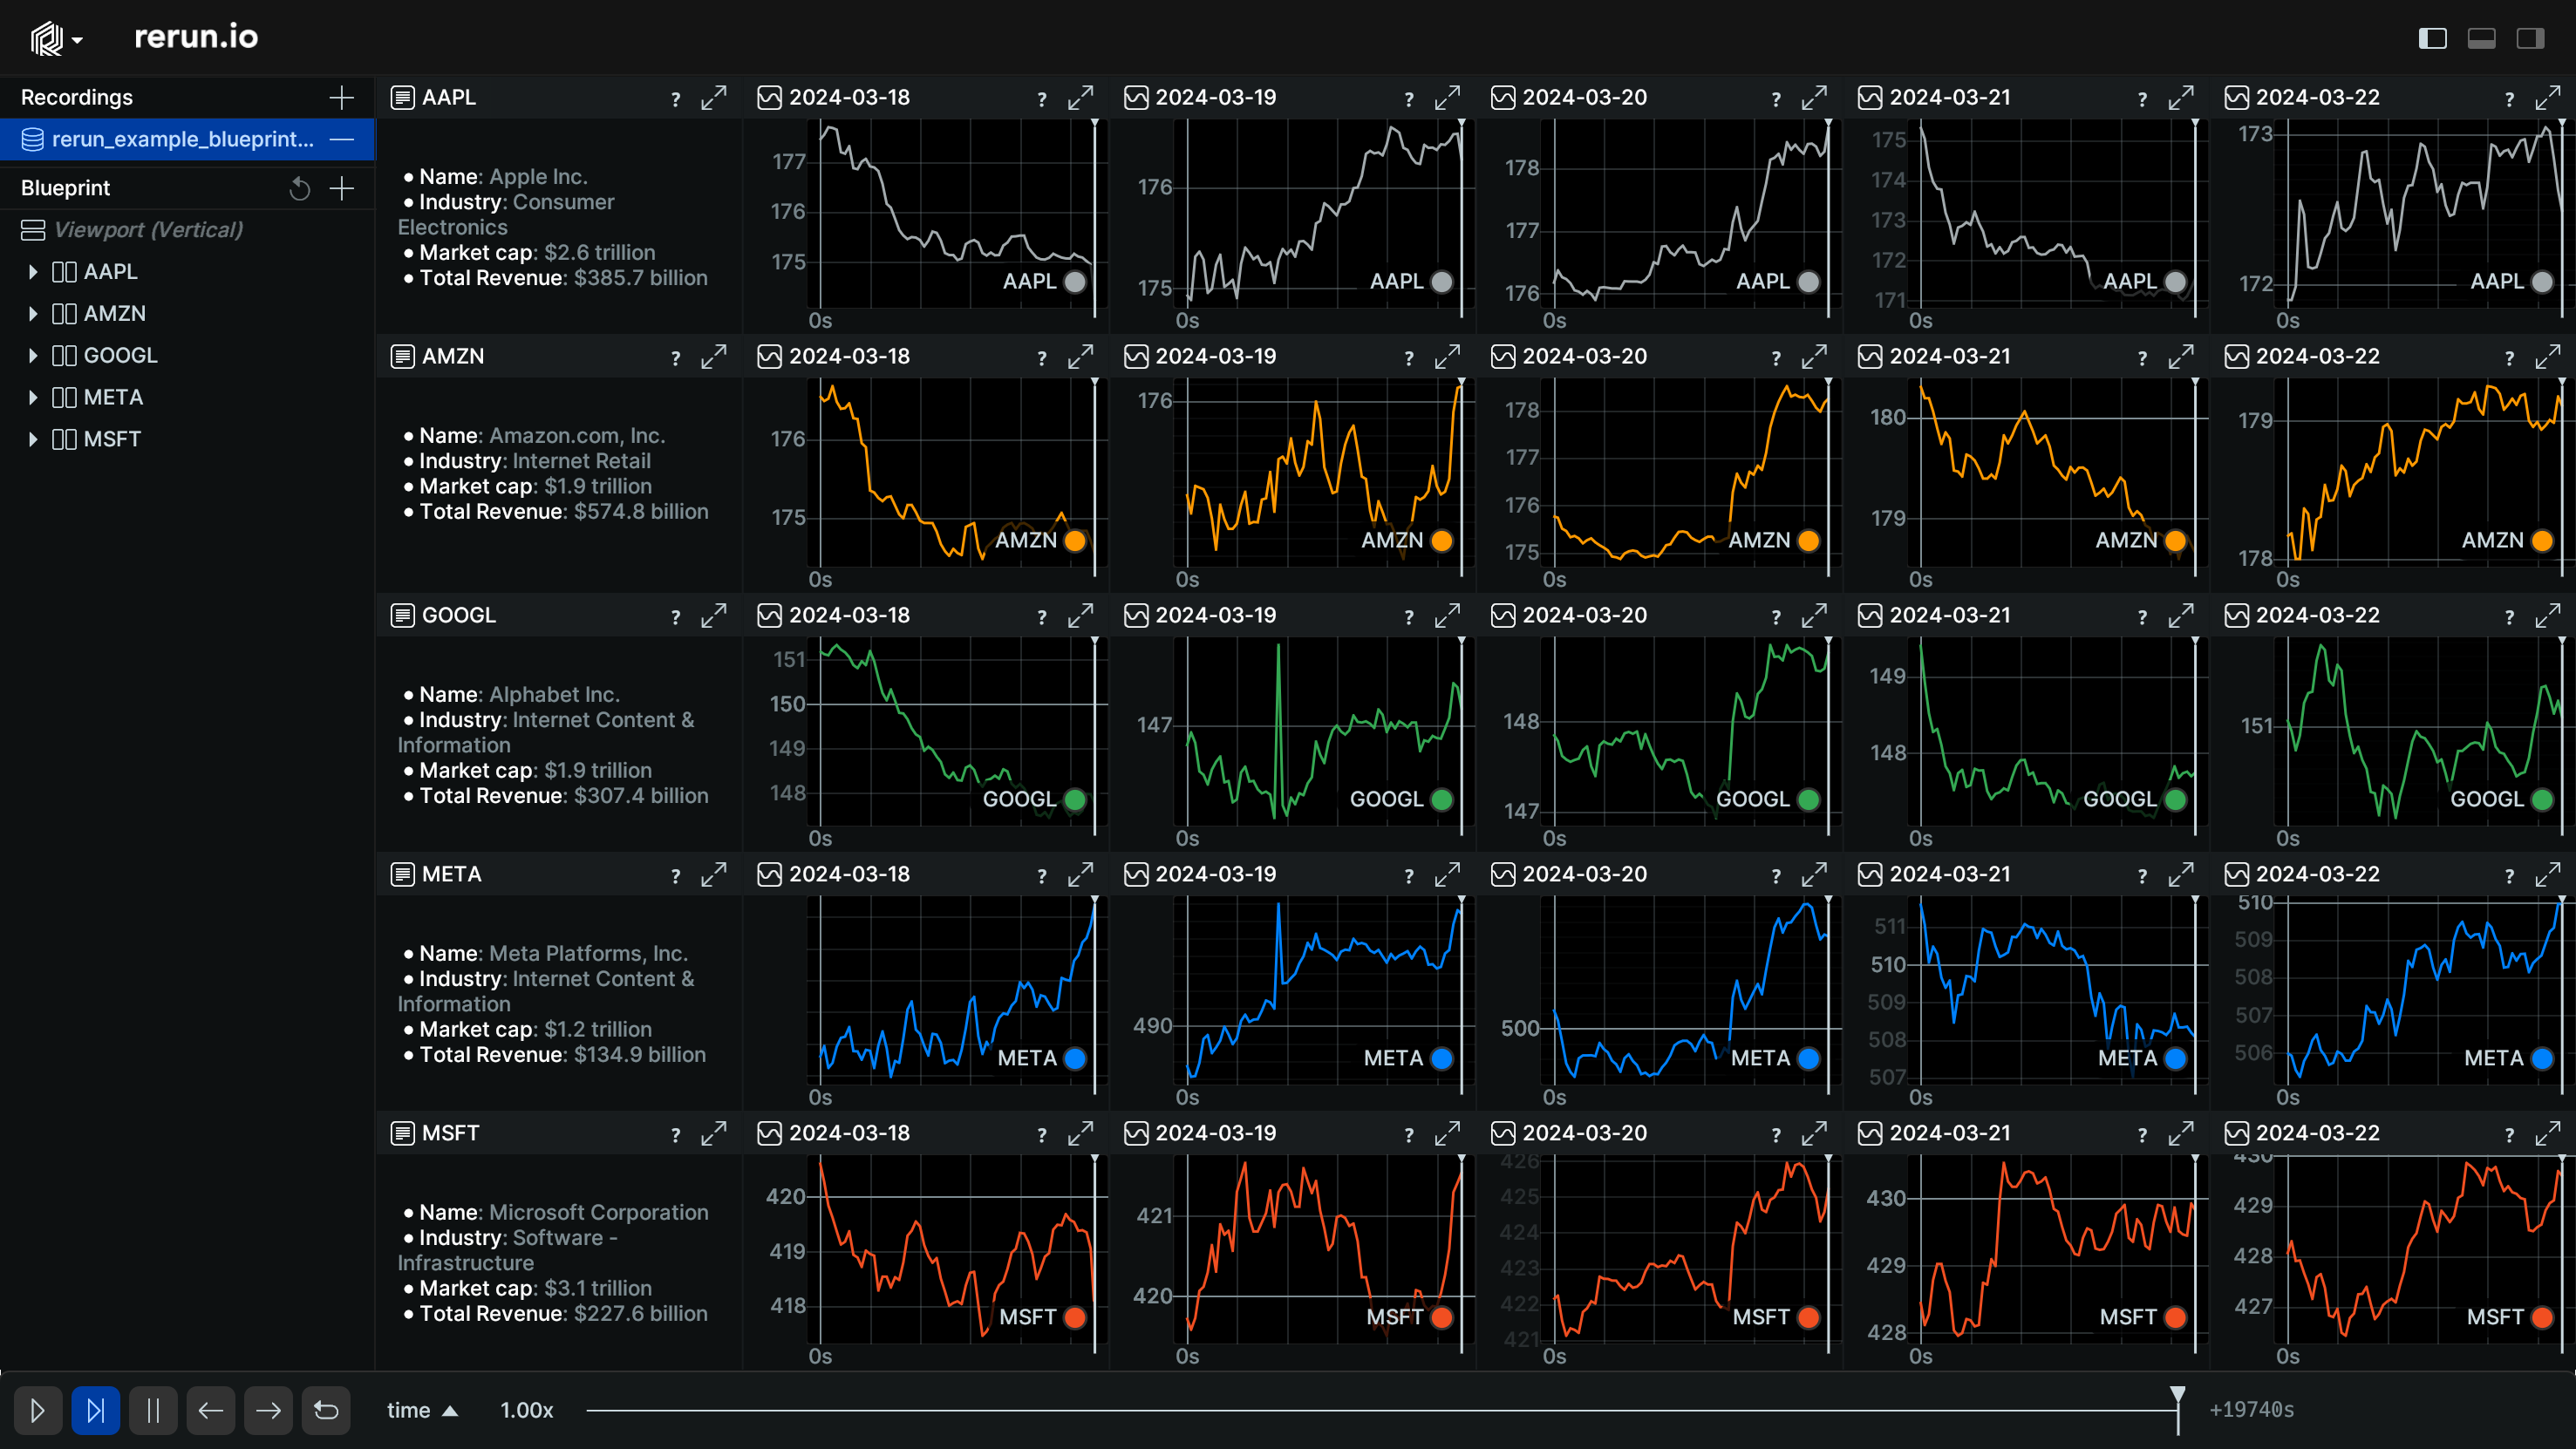Expand the MSFT tree item
The image size is (2576, 1449).
coord(33,440)
